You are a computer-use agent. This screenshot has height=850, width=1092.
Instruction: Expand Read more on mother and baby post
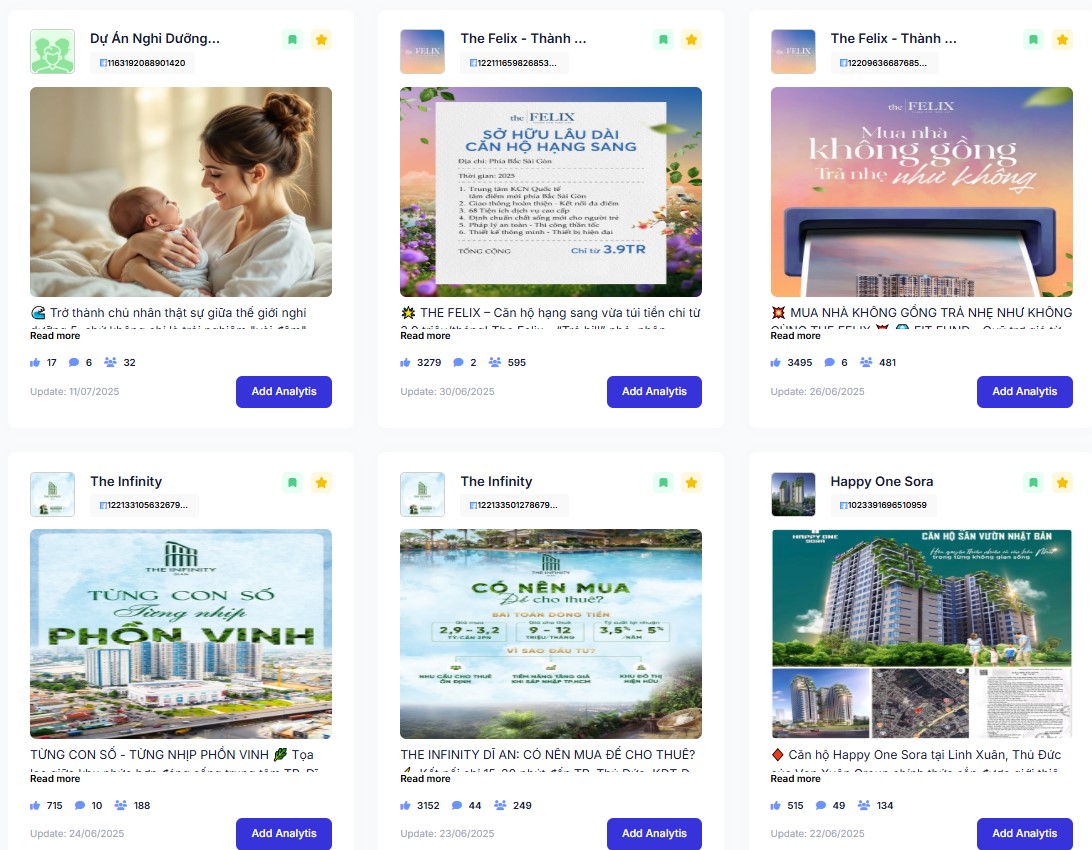55,336
